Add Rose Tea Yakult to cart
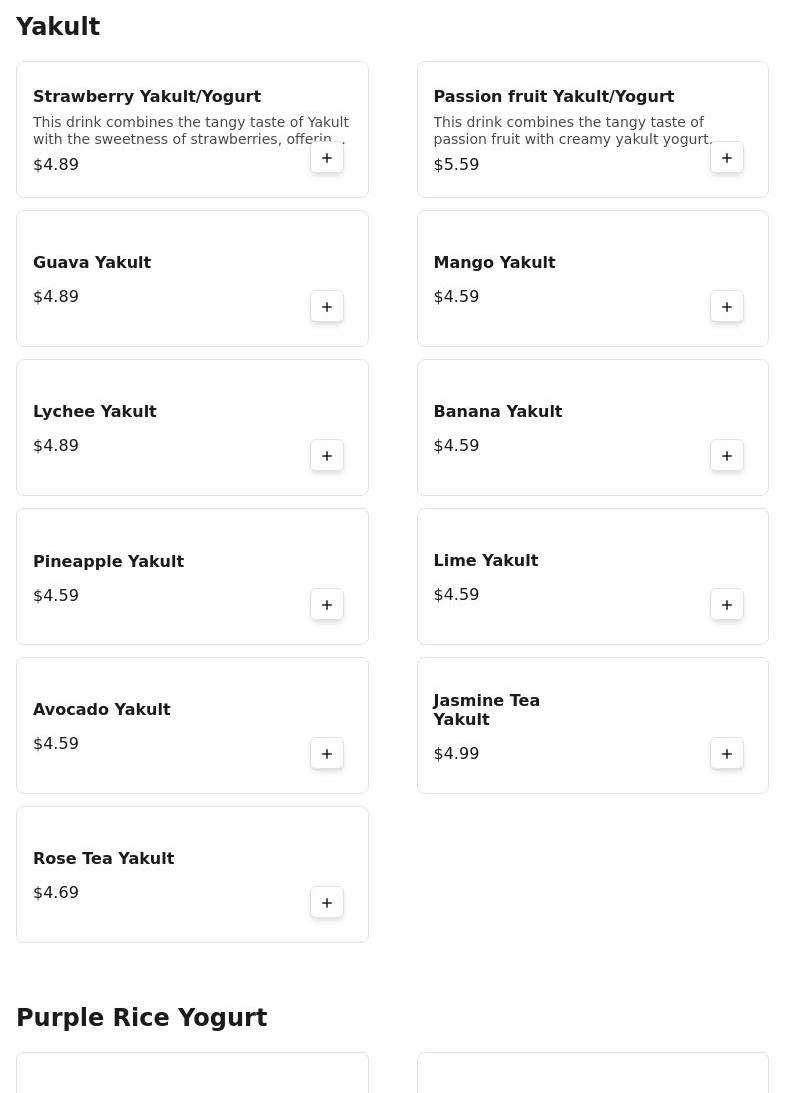Image resolution: width=785 pixels, height=1093 pixels. pyautogui.click(x=327, y=903)
